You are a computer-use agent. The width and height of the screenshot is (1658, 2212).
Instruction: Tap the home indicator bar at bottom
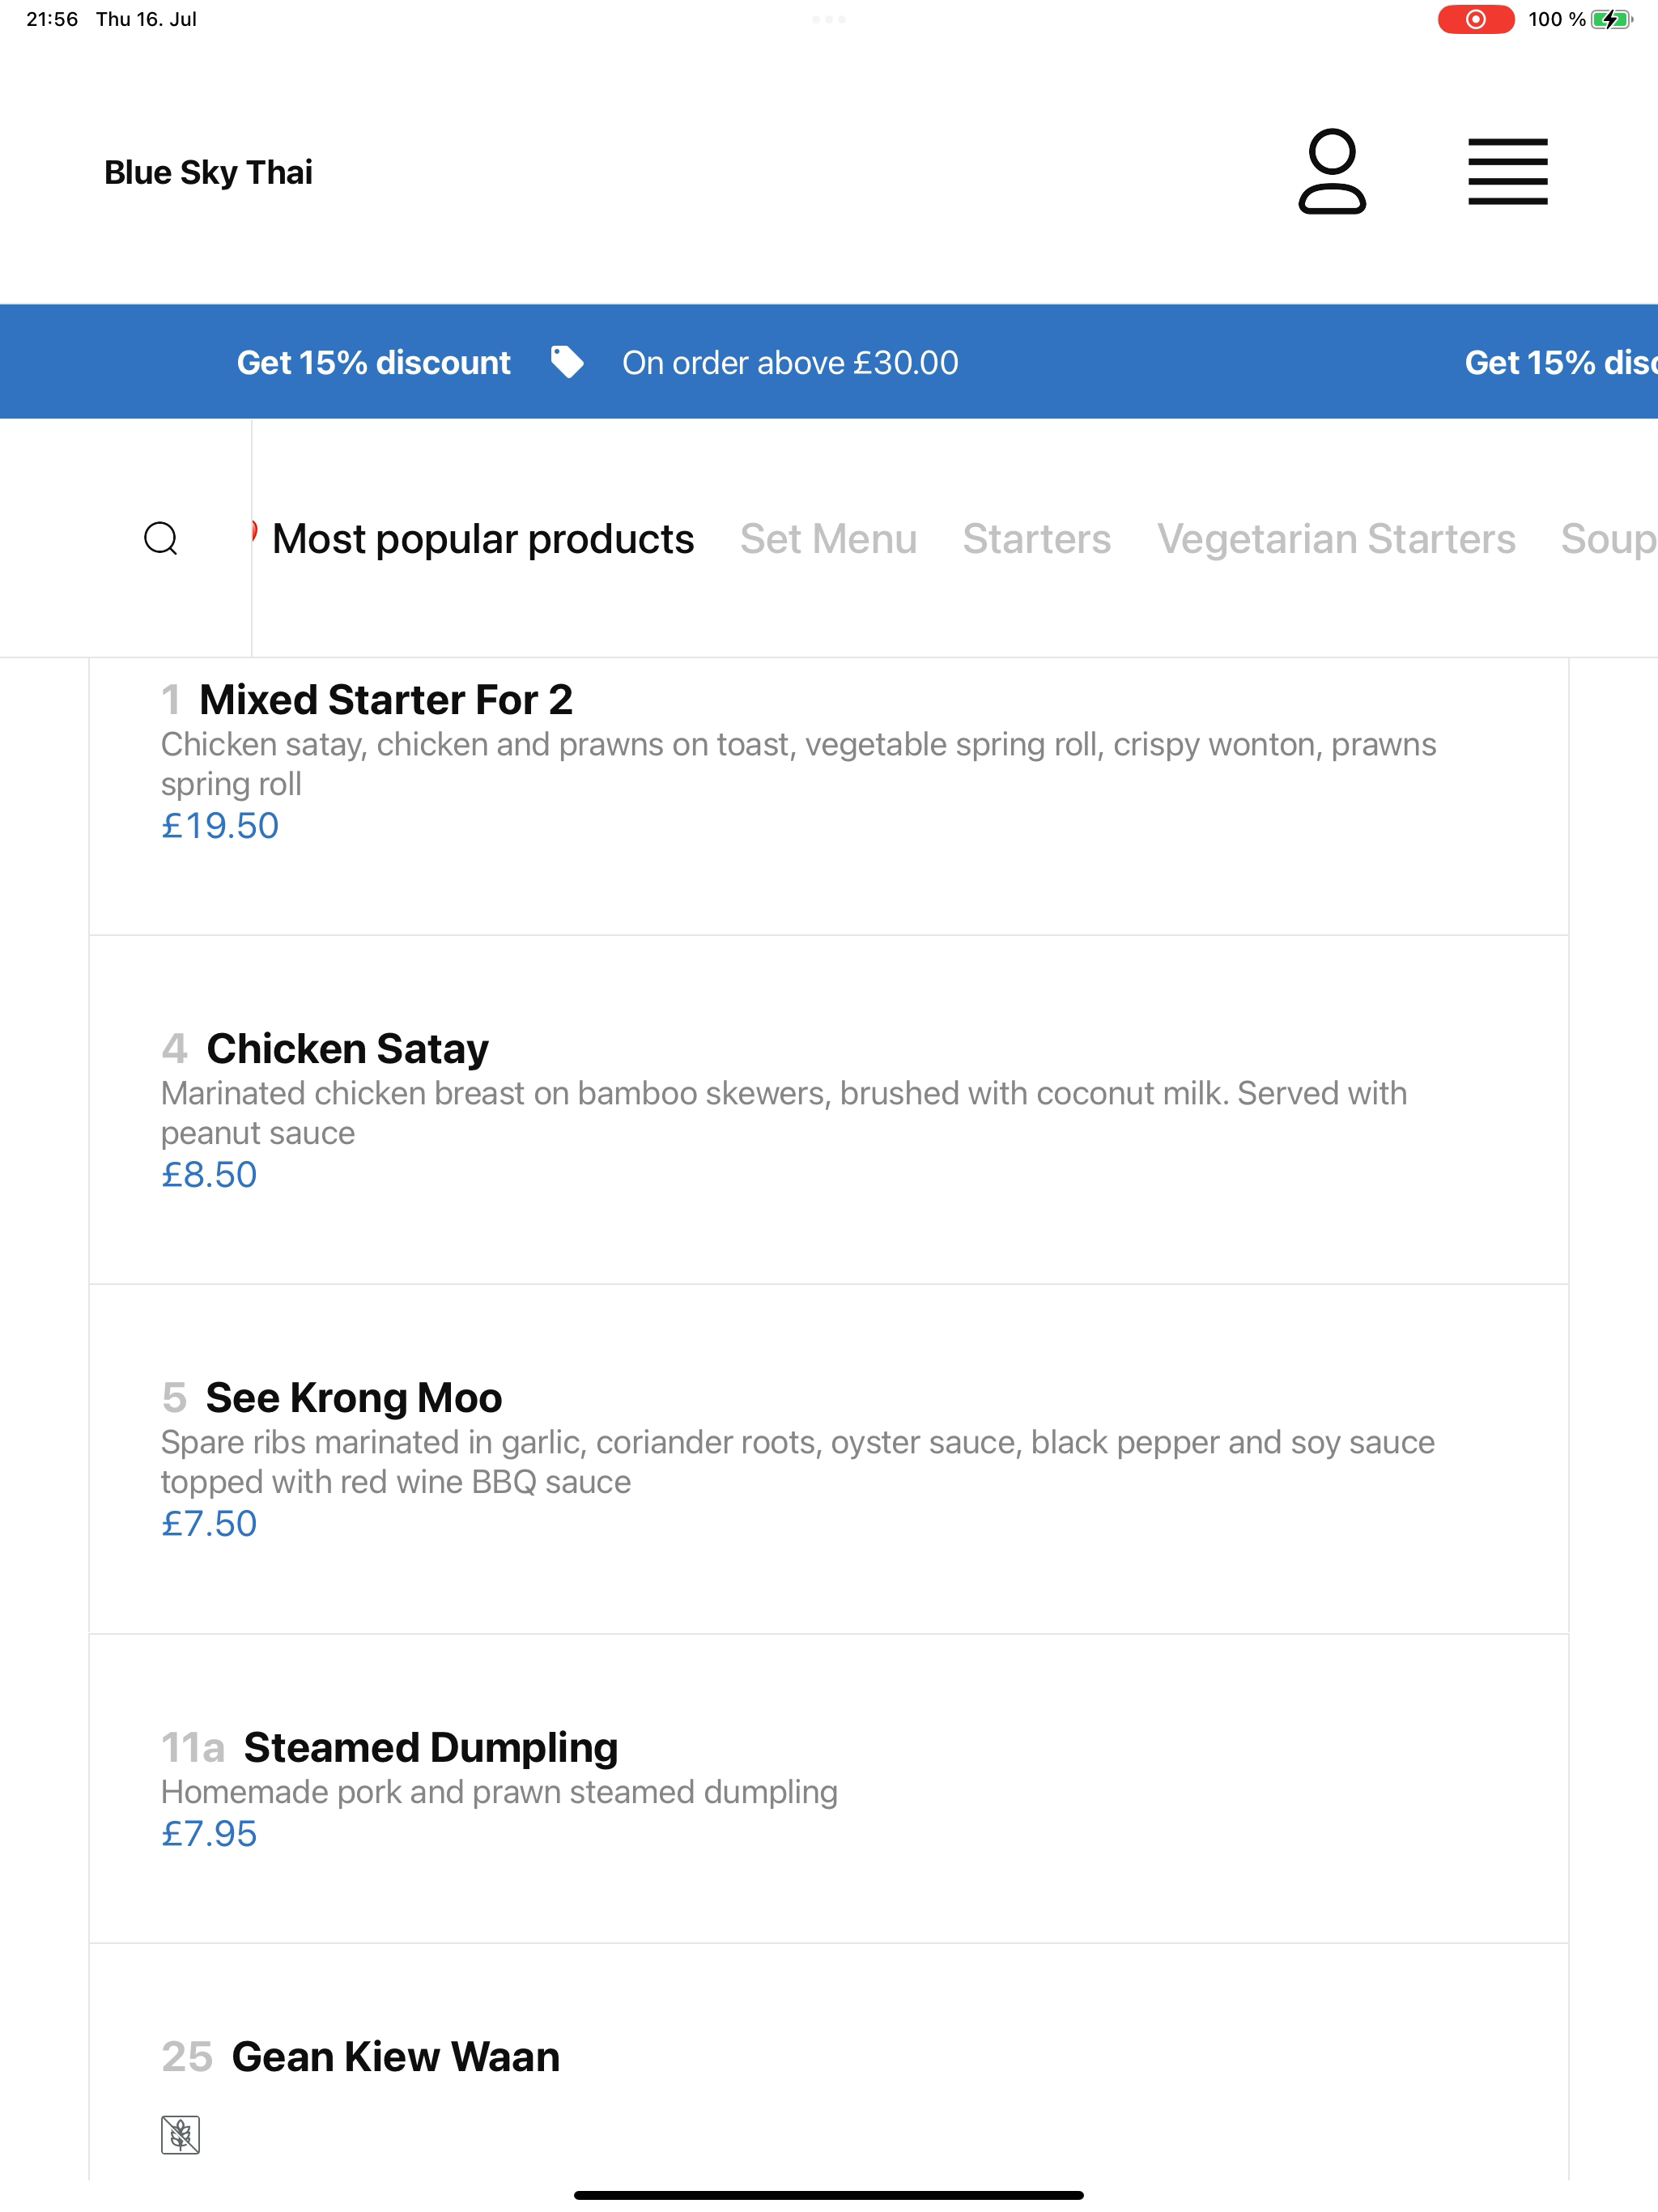click(829, 2195)
